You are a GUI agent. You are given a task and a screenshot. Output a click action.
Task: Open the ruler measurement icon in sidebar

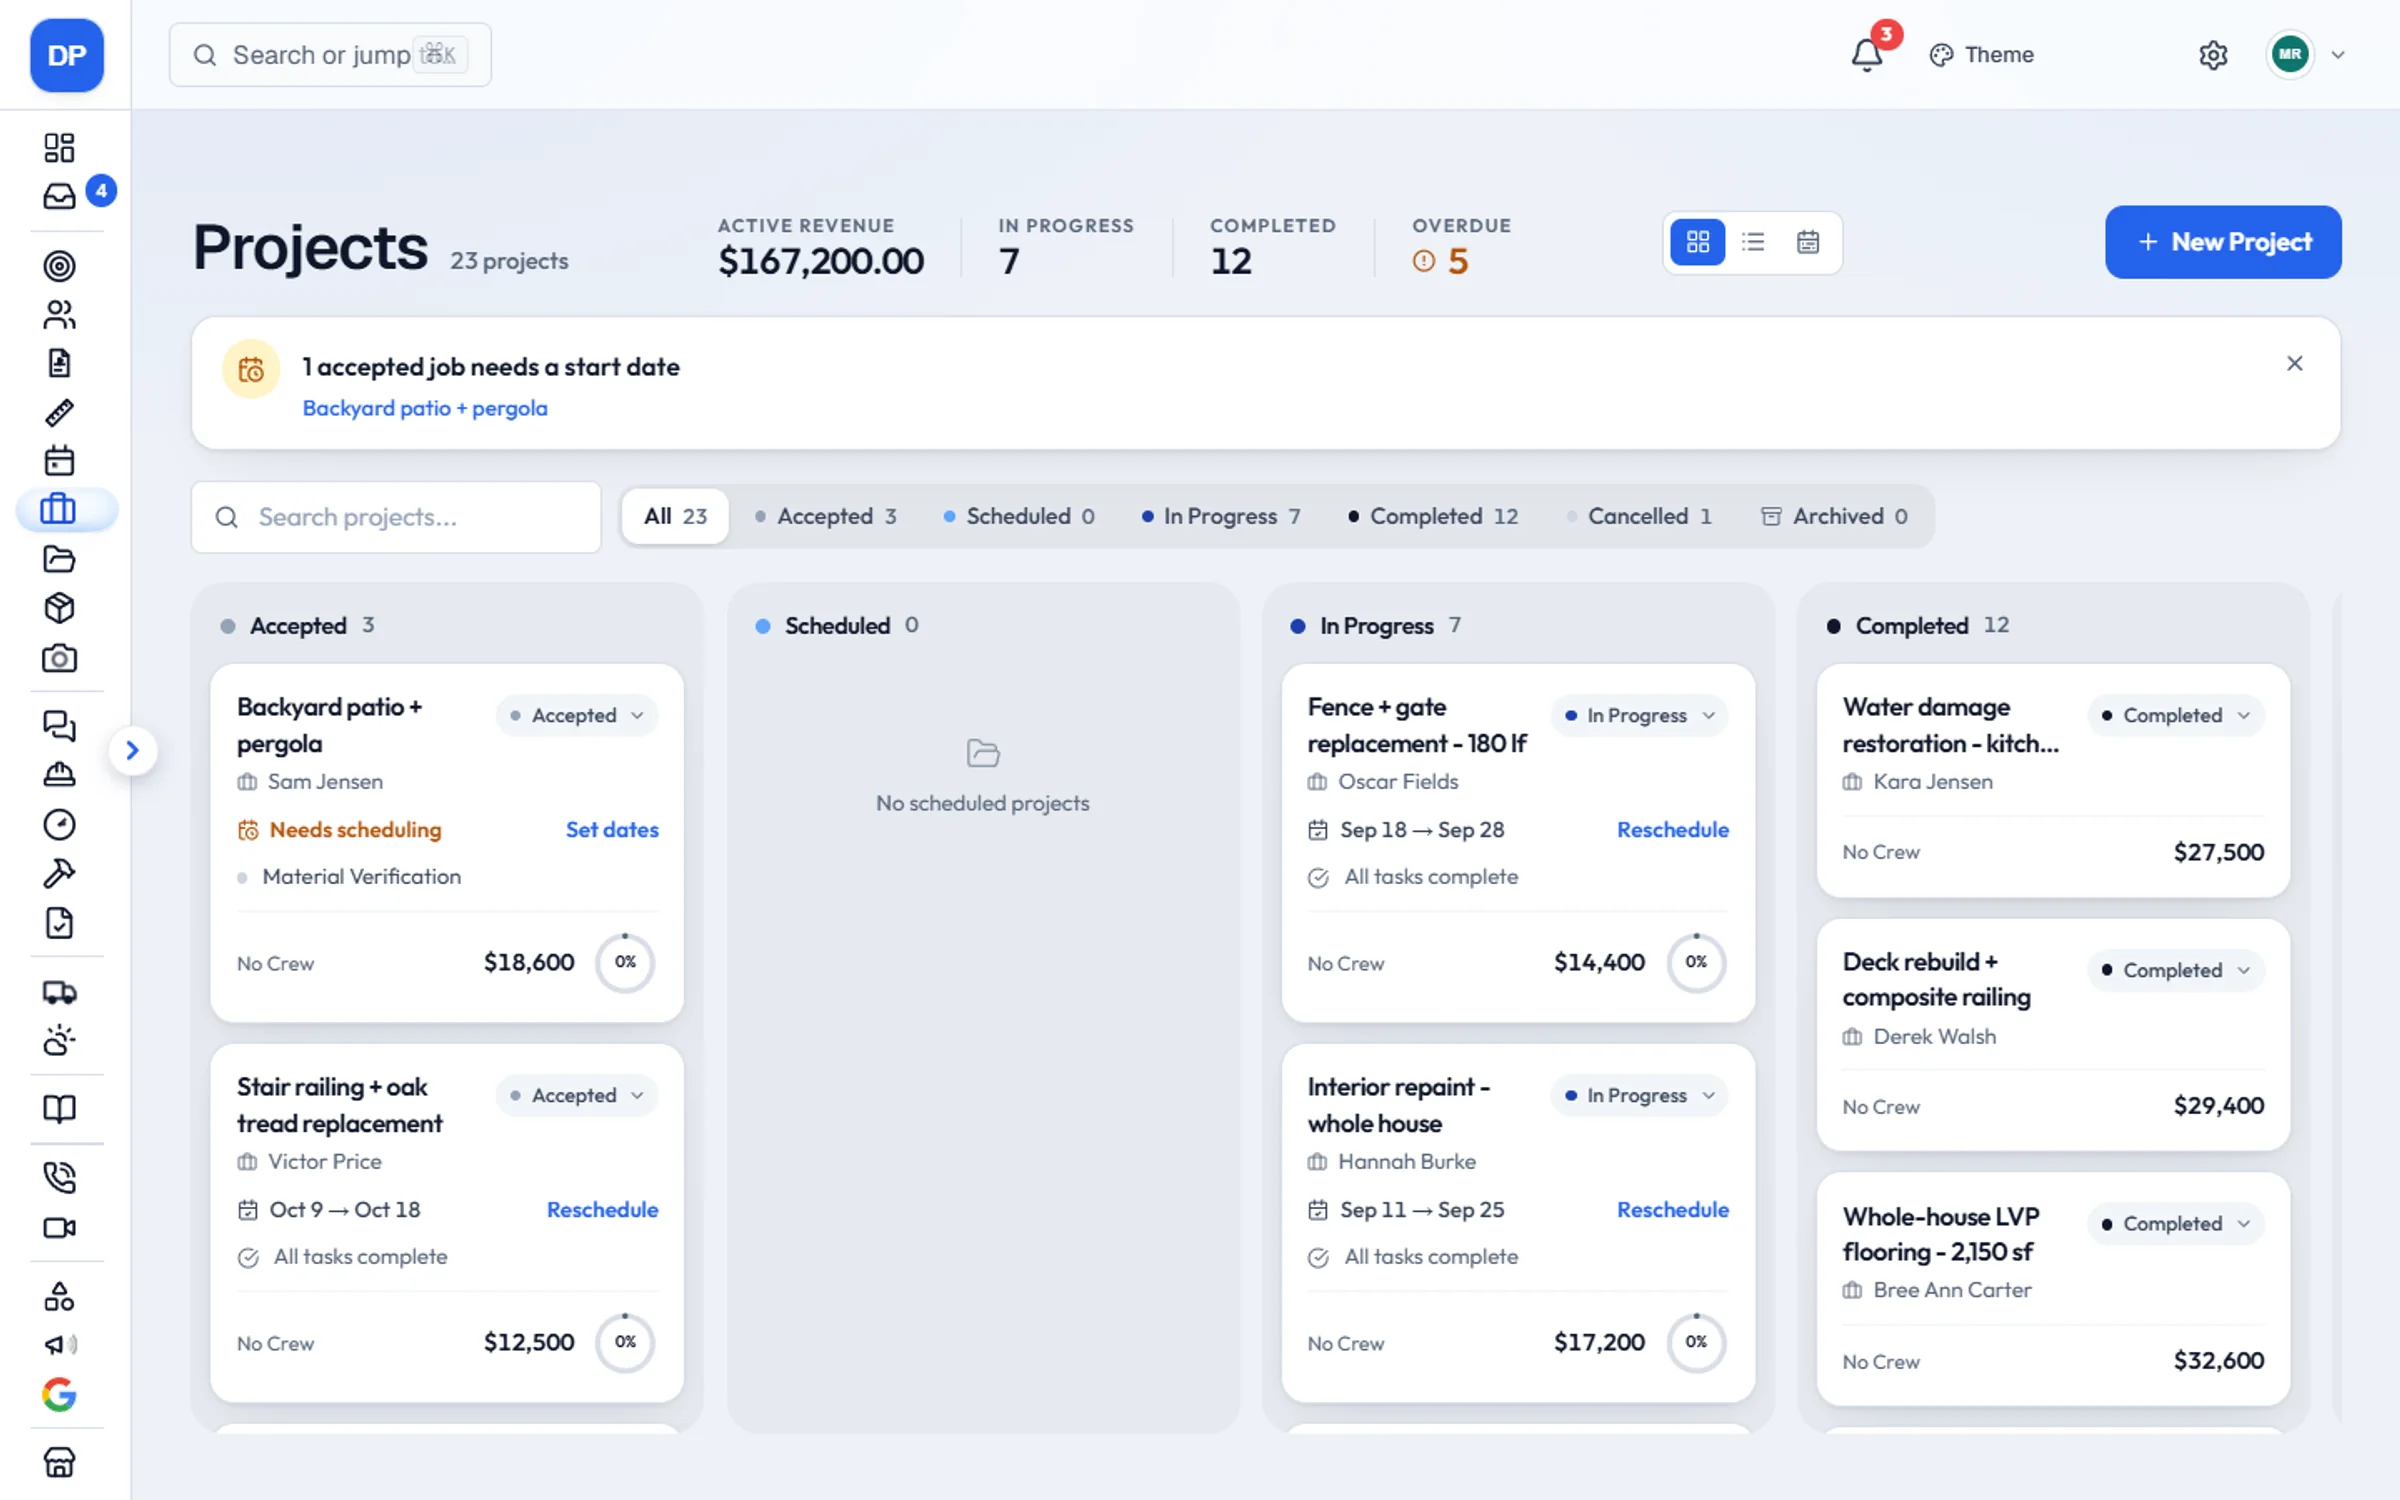[59, 412]
